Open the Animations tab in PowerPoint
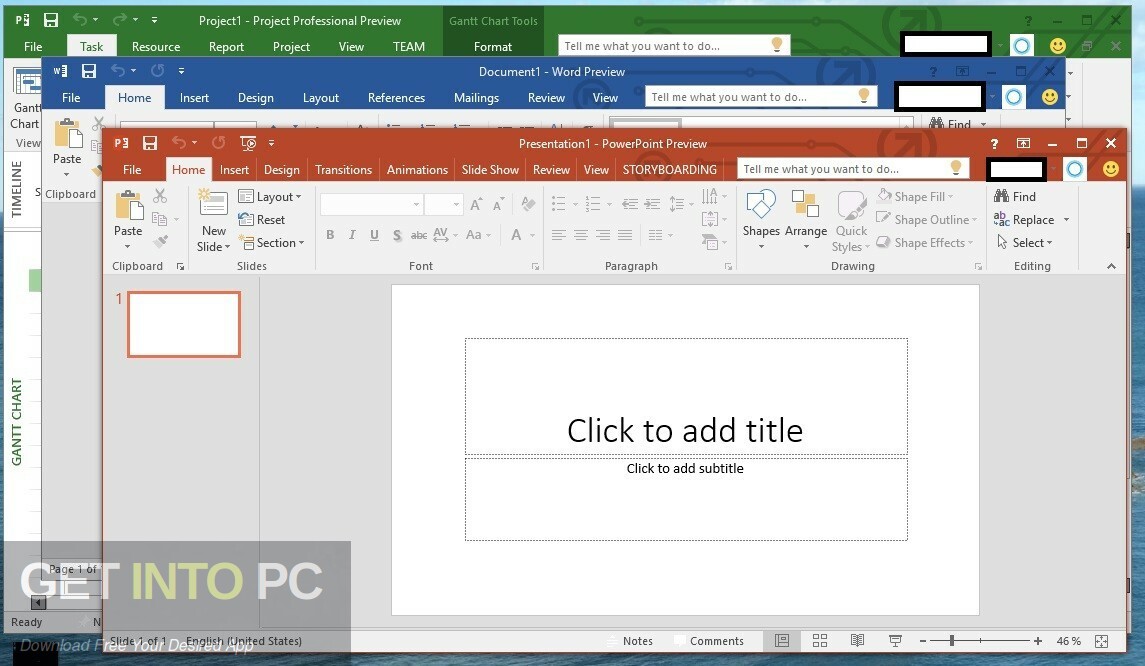1145x666 pixels. 417,169
